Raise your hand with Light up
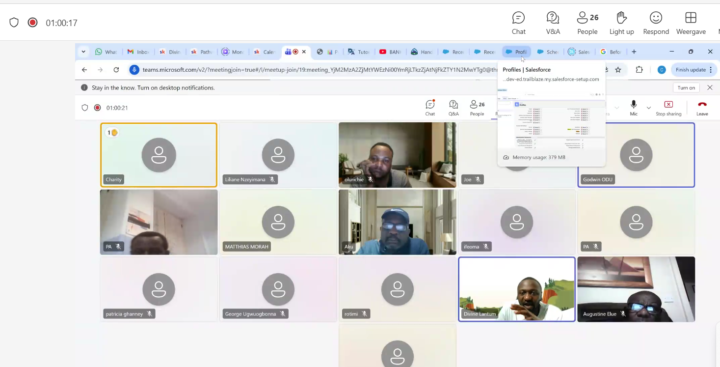The width and height of the screenshot is (720, 367). (x=621, y=23)
